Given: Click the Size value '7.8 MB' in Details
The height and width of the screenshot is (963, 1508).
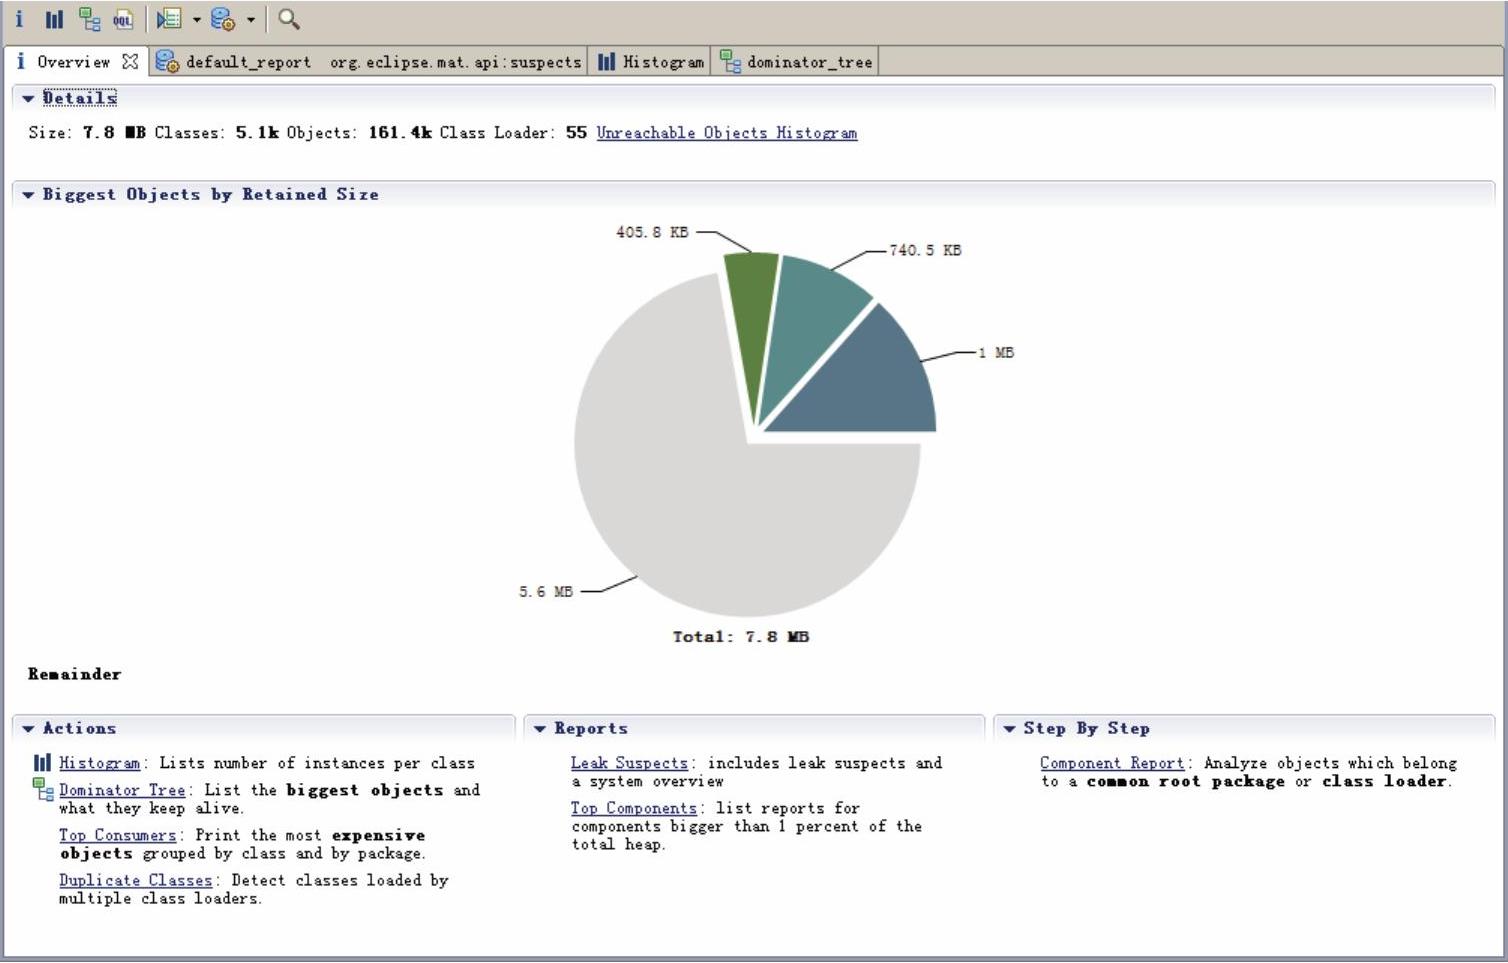Looking at the screenshot, I should pos(114,133).
